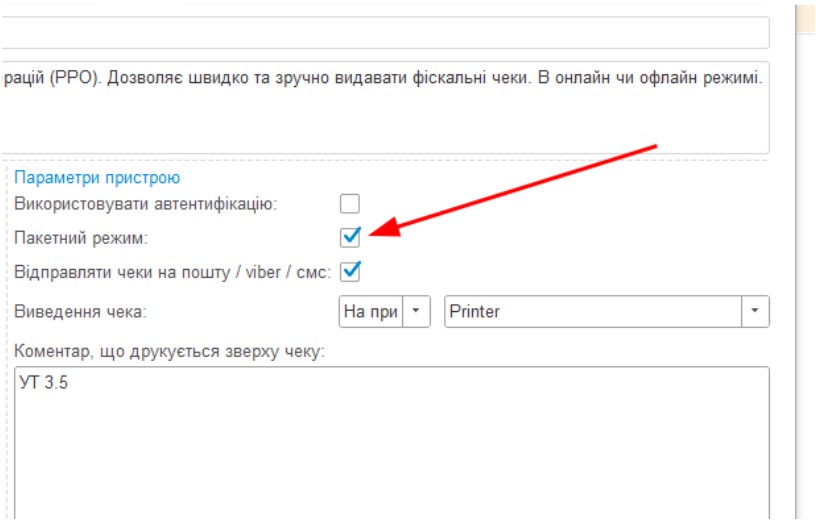Enable the Використовувати автентифікацію checkbox
The width and height of the screenshot is (816, 530).
(x=349, y=204)
